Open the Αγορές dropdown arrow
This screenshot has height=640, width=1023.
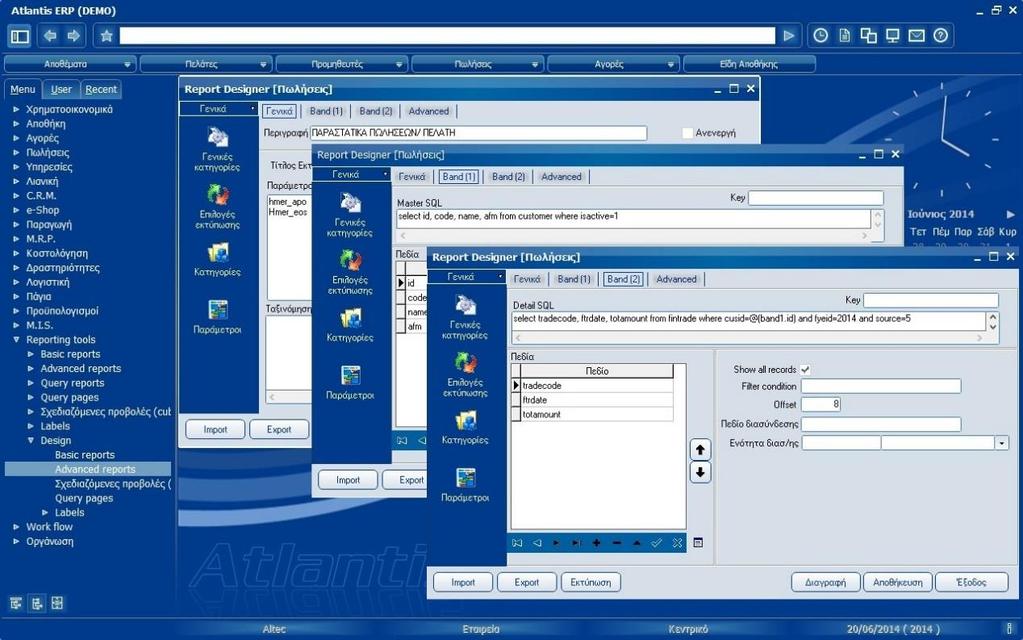(670, 65)
